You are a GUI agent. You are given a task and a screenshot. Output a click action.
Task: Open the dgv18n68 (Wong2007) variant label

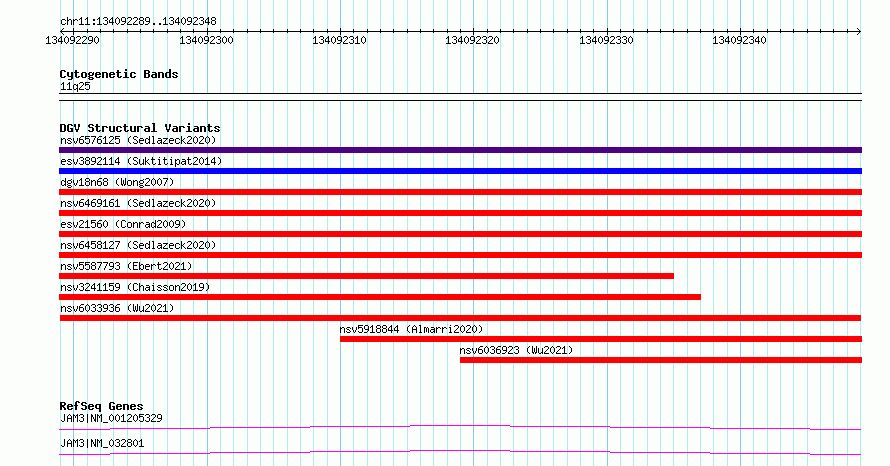pyautogui.click(x=117, y=182)
